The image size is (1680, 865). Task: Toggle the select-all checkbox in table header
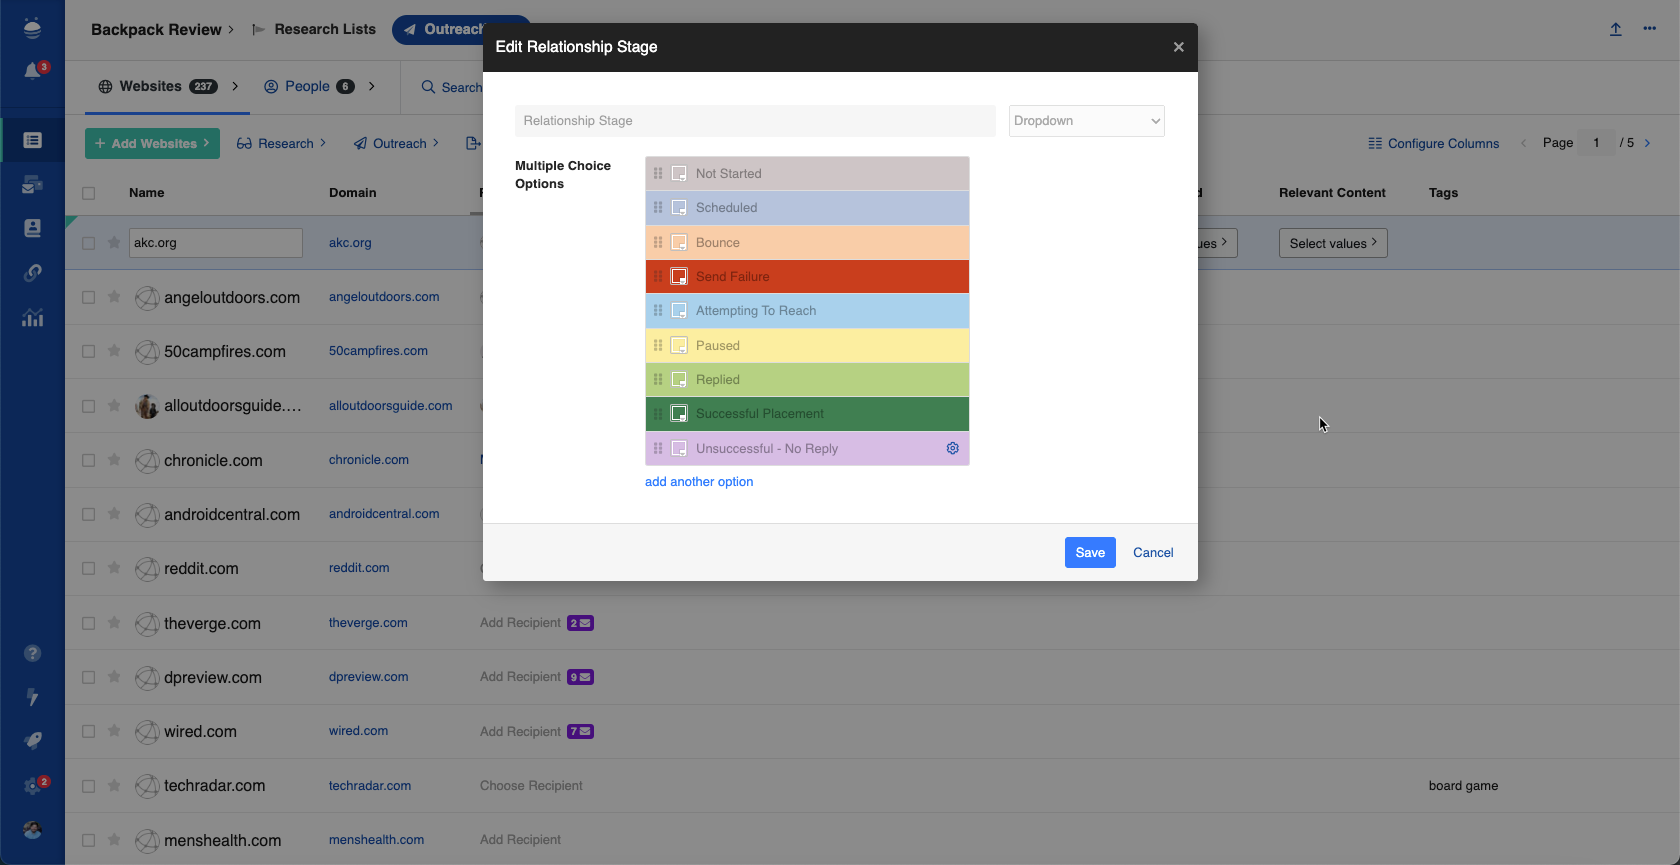pyautogui.click(x=89, y=193)
